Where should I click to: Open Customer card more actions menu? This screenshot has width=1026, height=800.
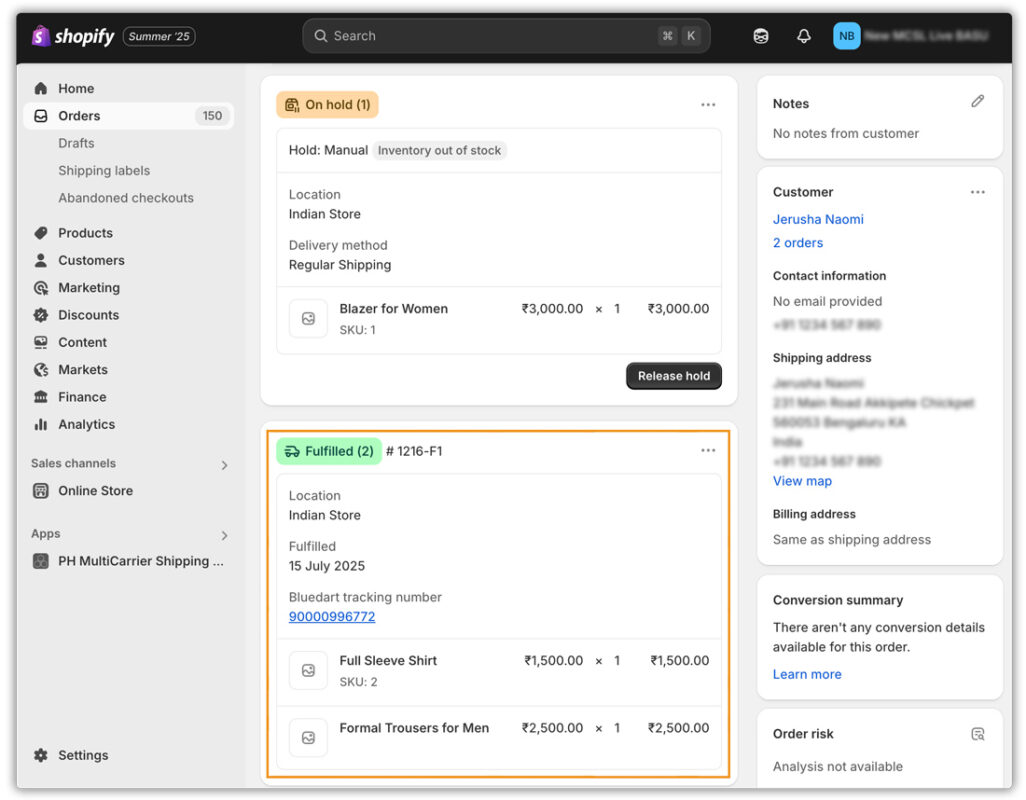coord(978,192)
